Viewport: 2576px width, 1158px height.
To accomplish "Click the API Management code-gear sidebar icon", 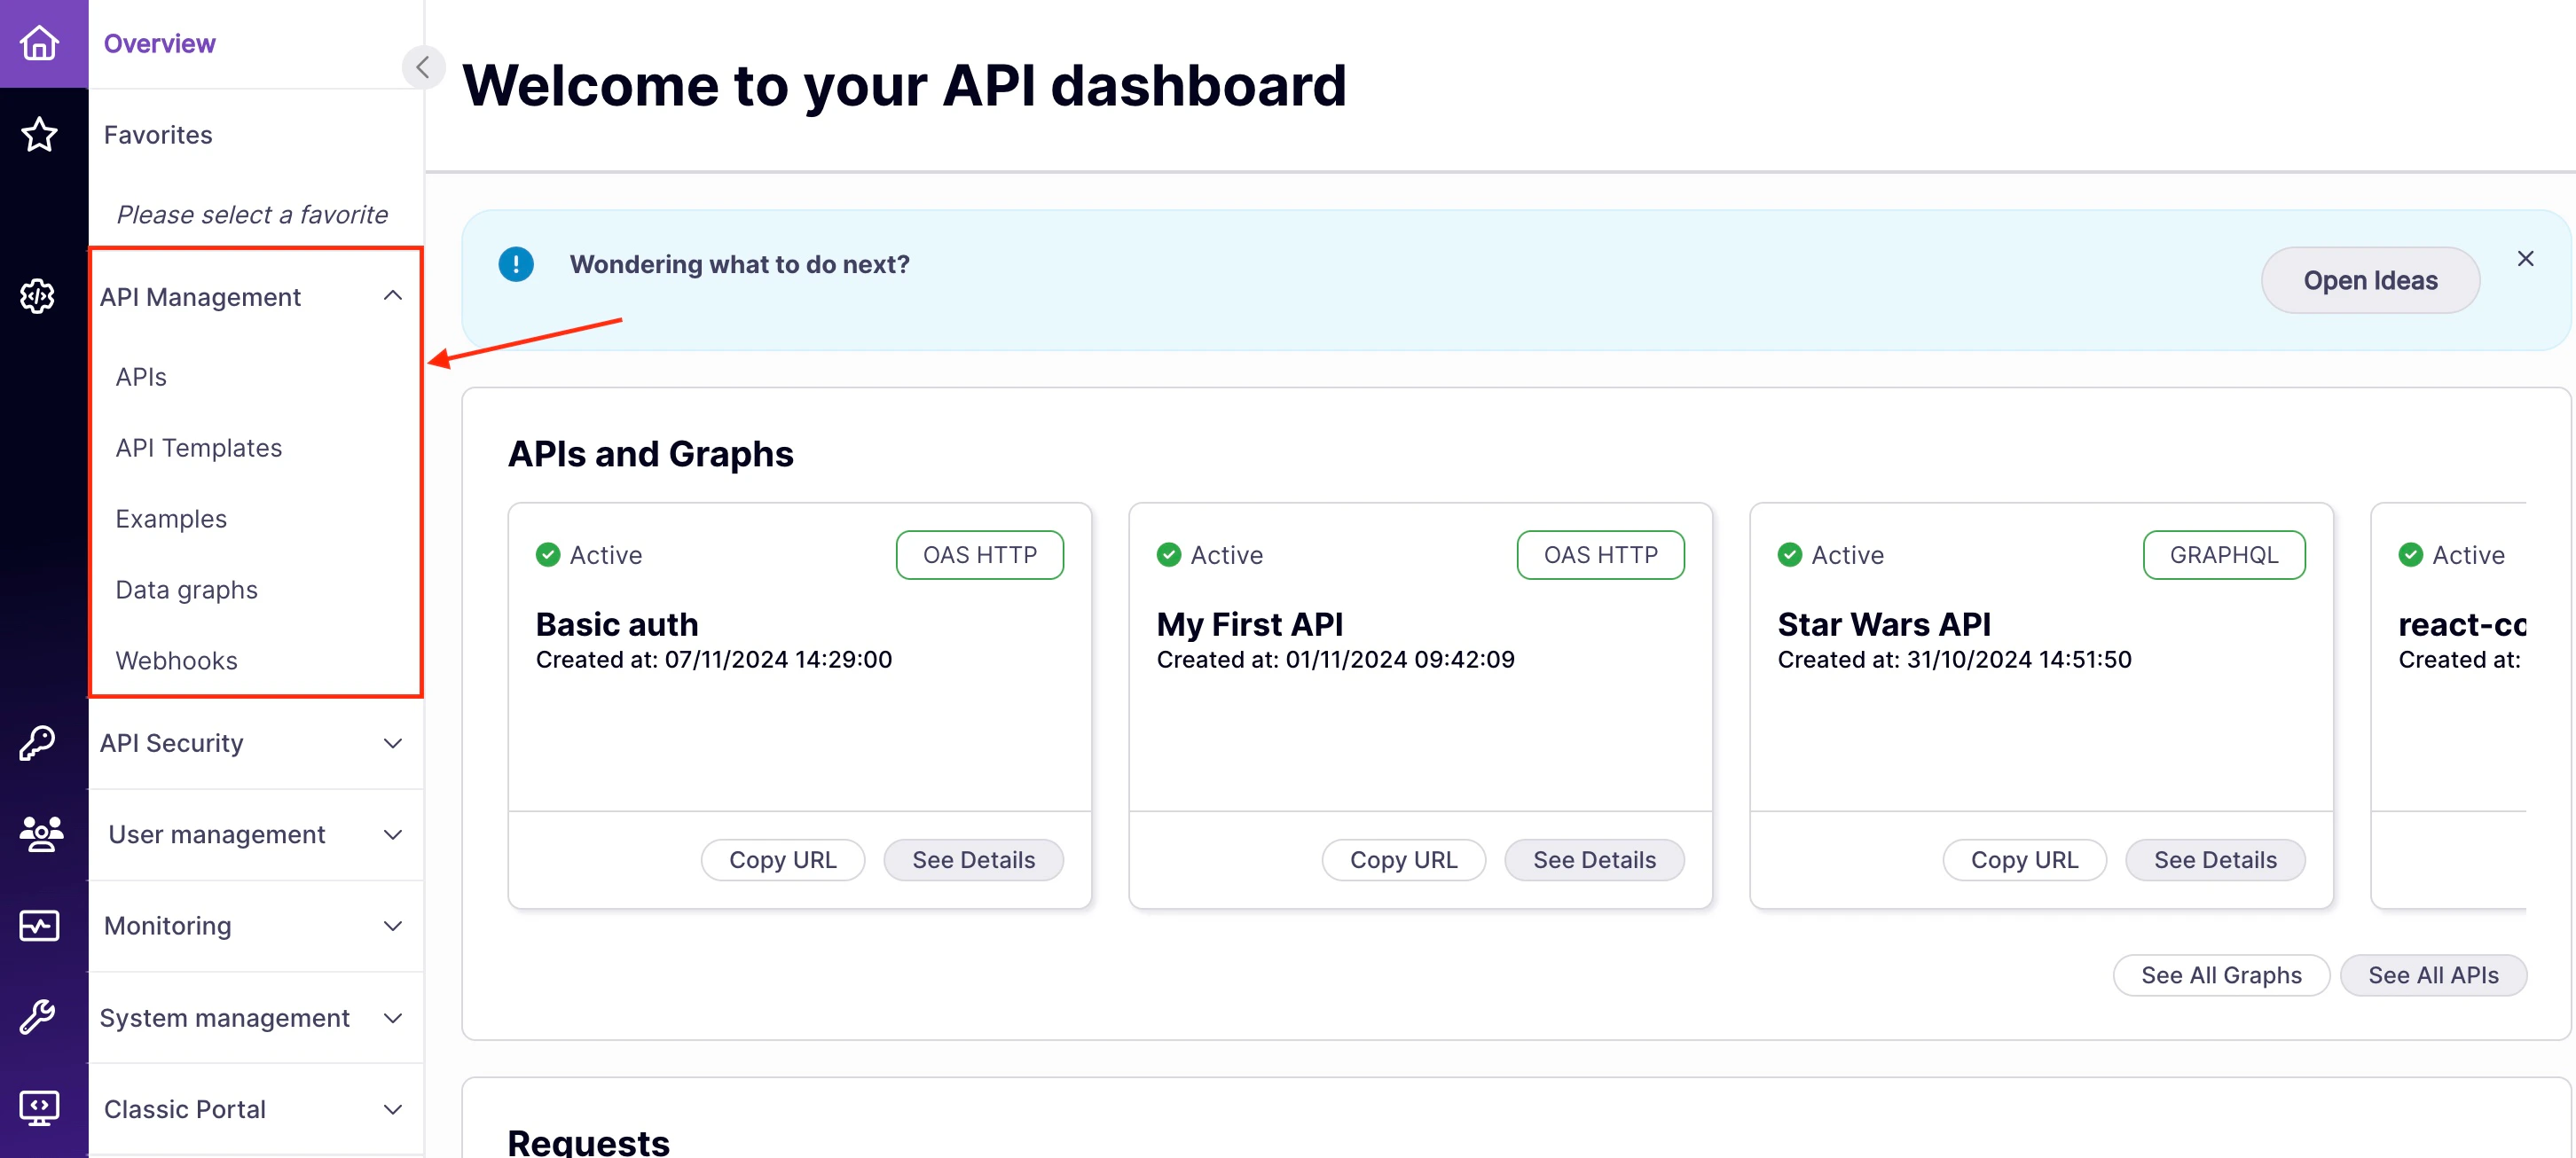I will pyautogui.click(x=37, y=296).
